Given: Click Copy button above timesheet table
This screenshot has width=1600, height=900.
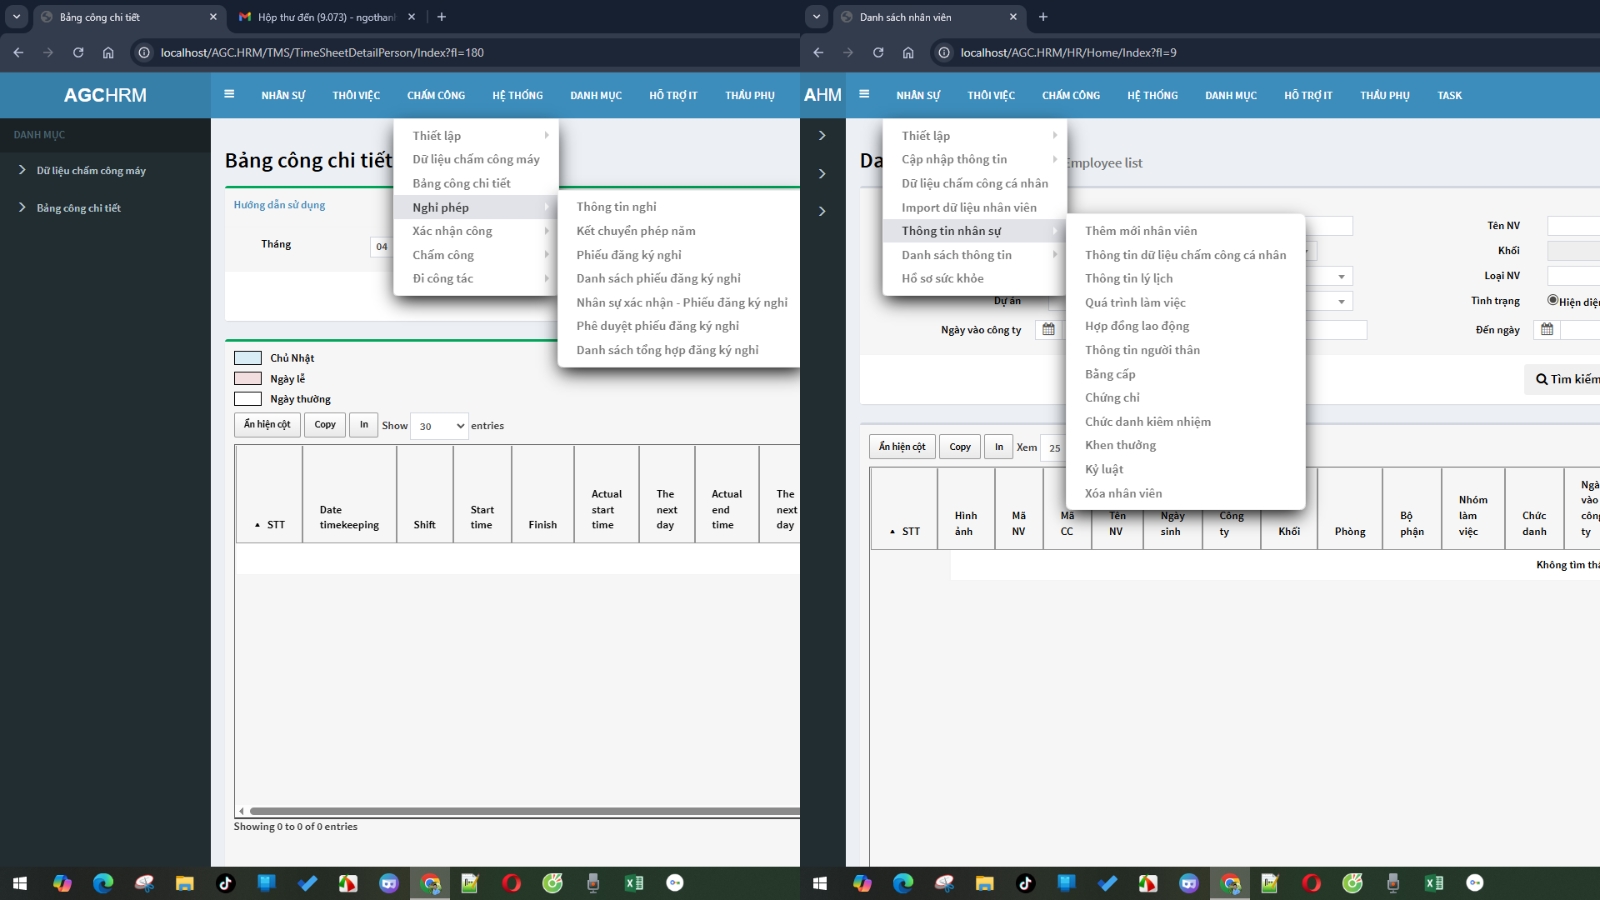Looking at the screenshot, I should pos(325,425).
